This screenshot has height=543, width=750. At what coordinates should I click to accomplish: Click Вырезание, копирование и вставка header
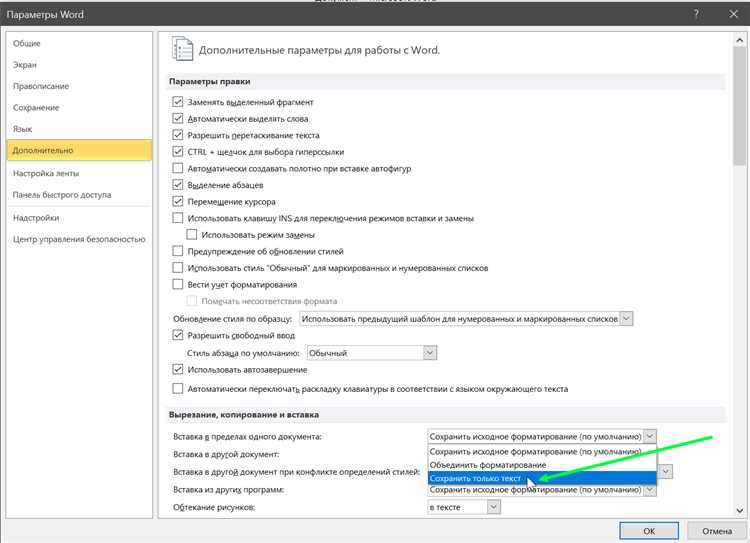[x=244, y=415]
